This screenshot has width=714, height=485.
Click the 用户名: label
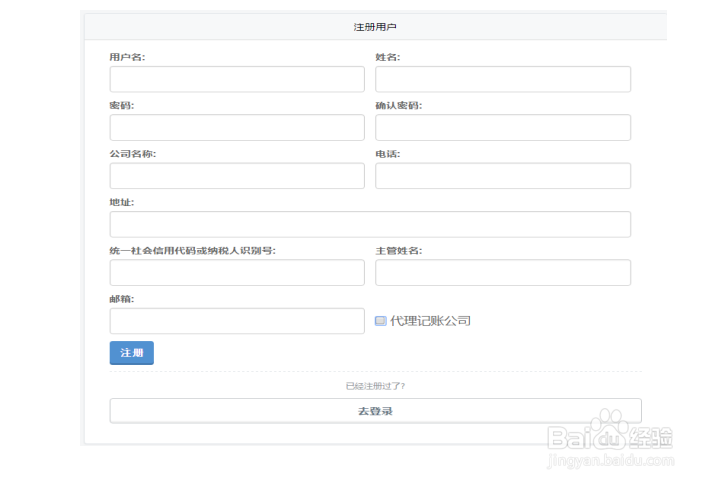pos(127,57)
